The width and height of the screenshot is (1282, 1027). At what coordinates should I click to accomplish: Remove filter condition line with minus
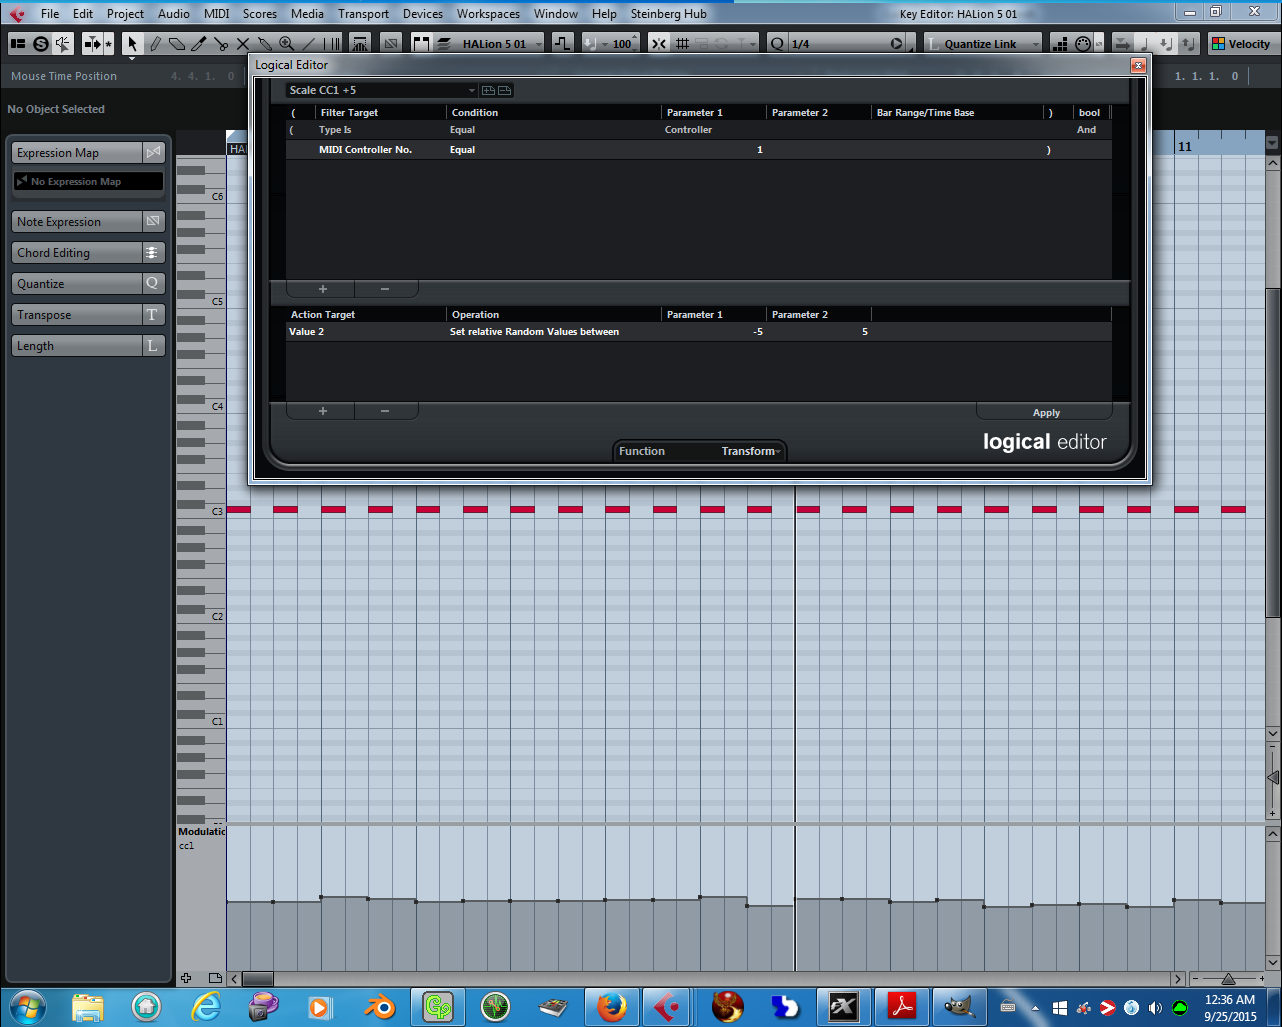385,289
